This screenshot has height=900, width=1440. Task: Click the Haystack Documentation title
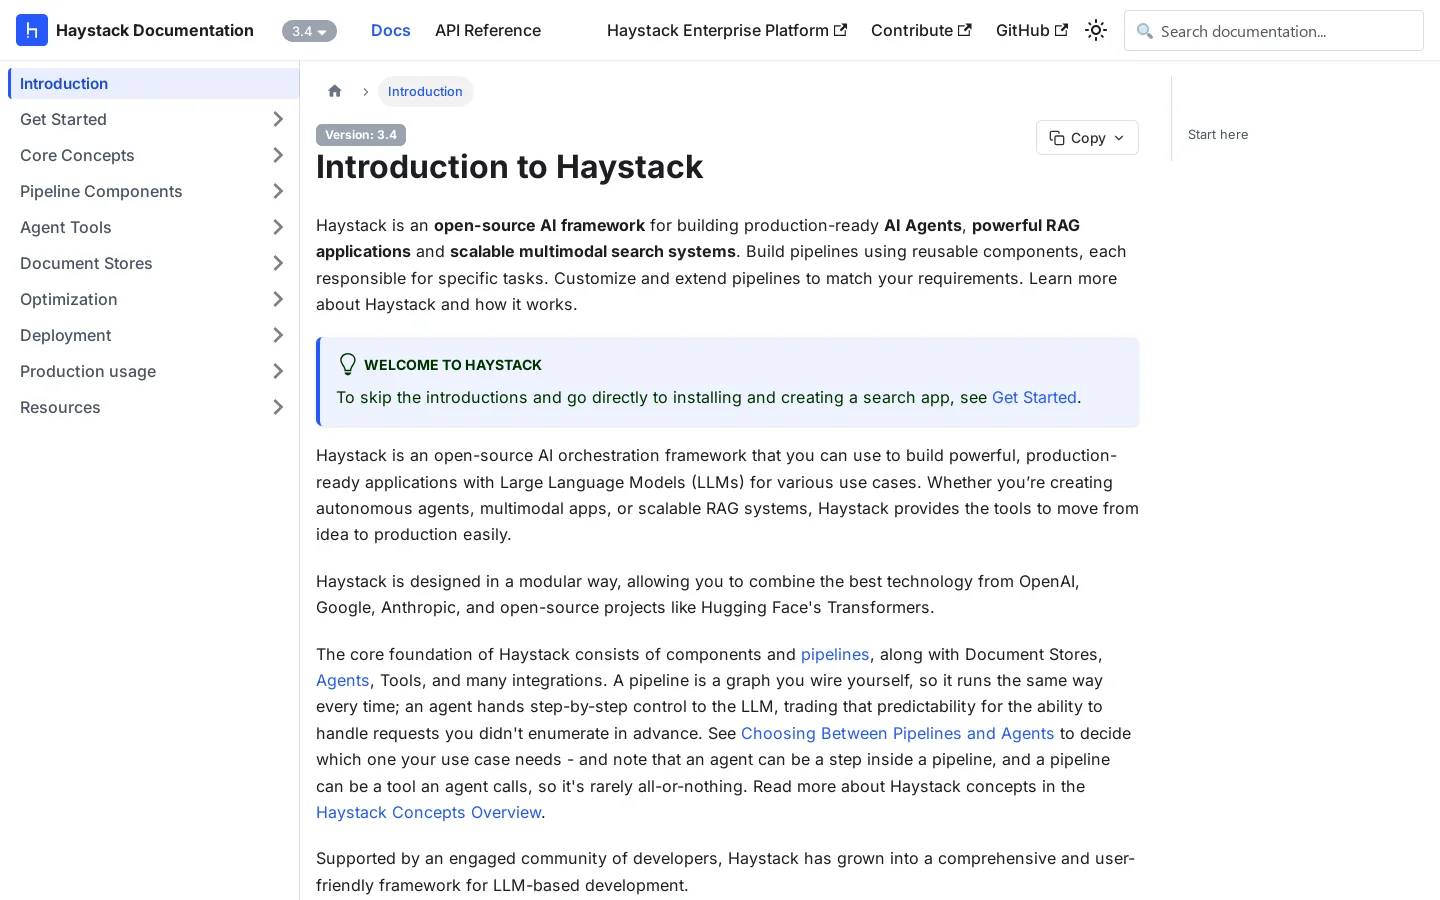click(155, 30)
